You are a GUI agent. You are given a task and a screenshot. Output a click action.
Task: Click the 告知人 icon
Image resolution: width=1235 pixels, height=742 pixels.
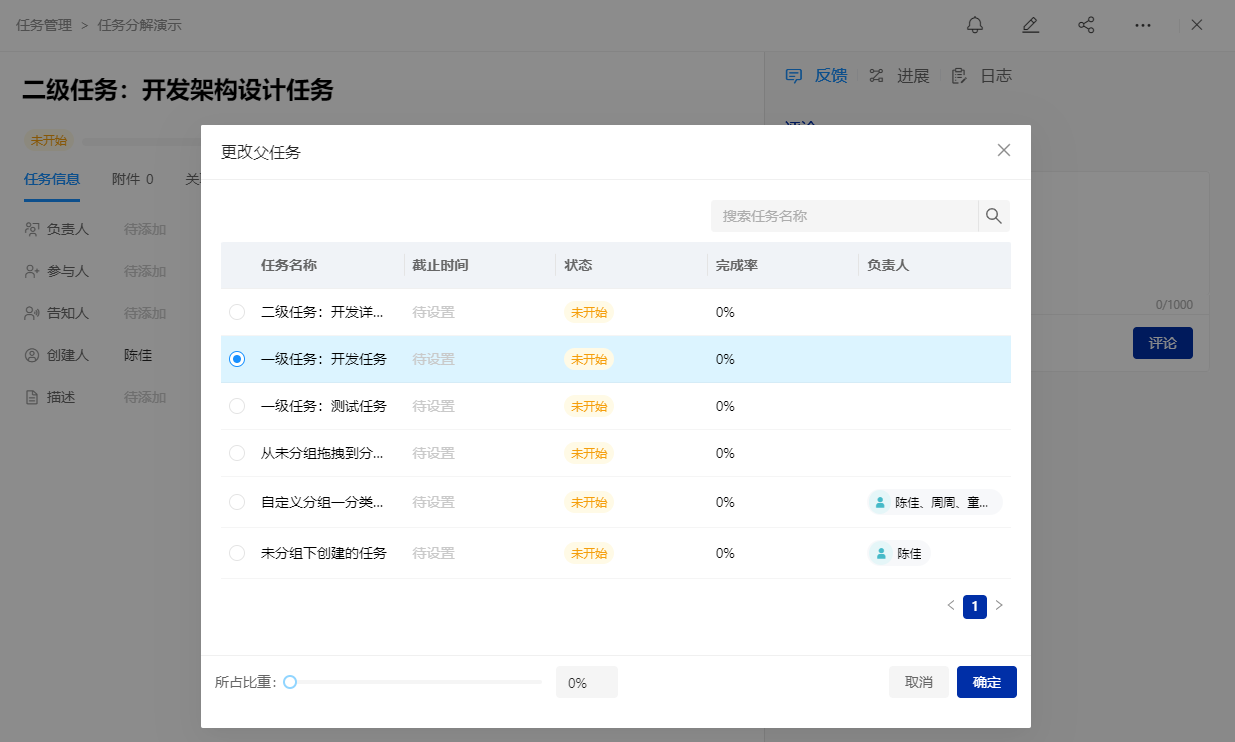pos(31,313)
